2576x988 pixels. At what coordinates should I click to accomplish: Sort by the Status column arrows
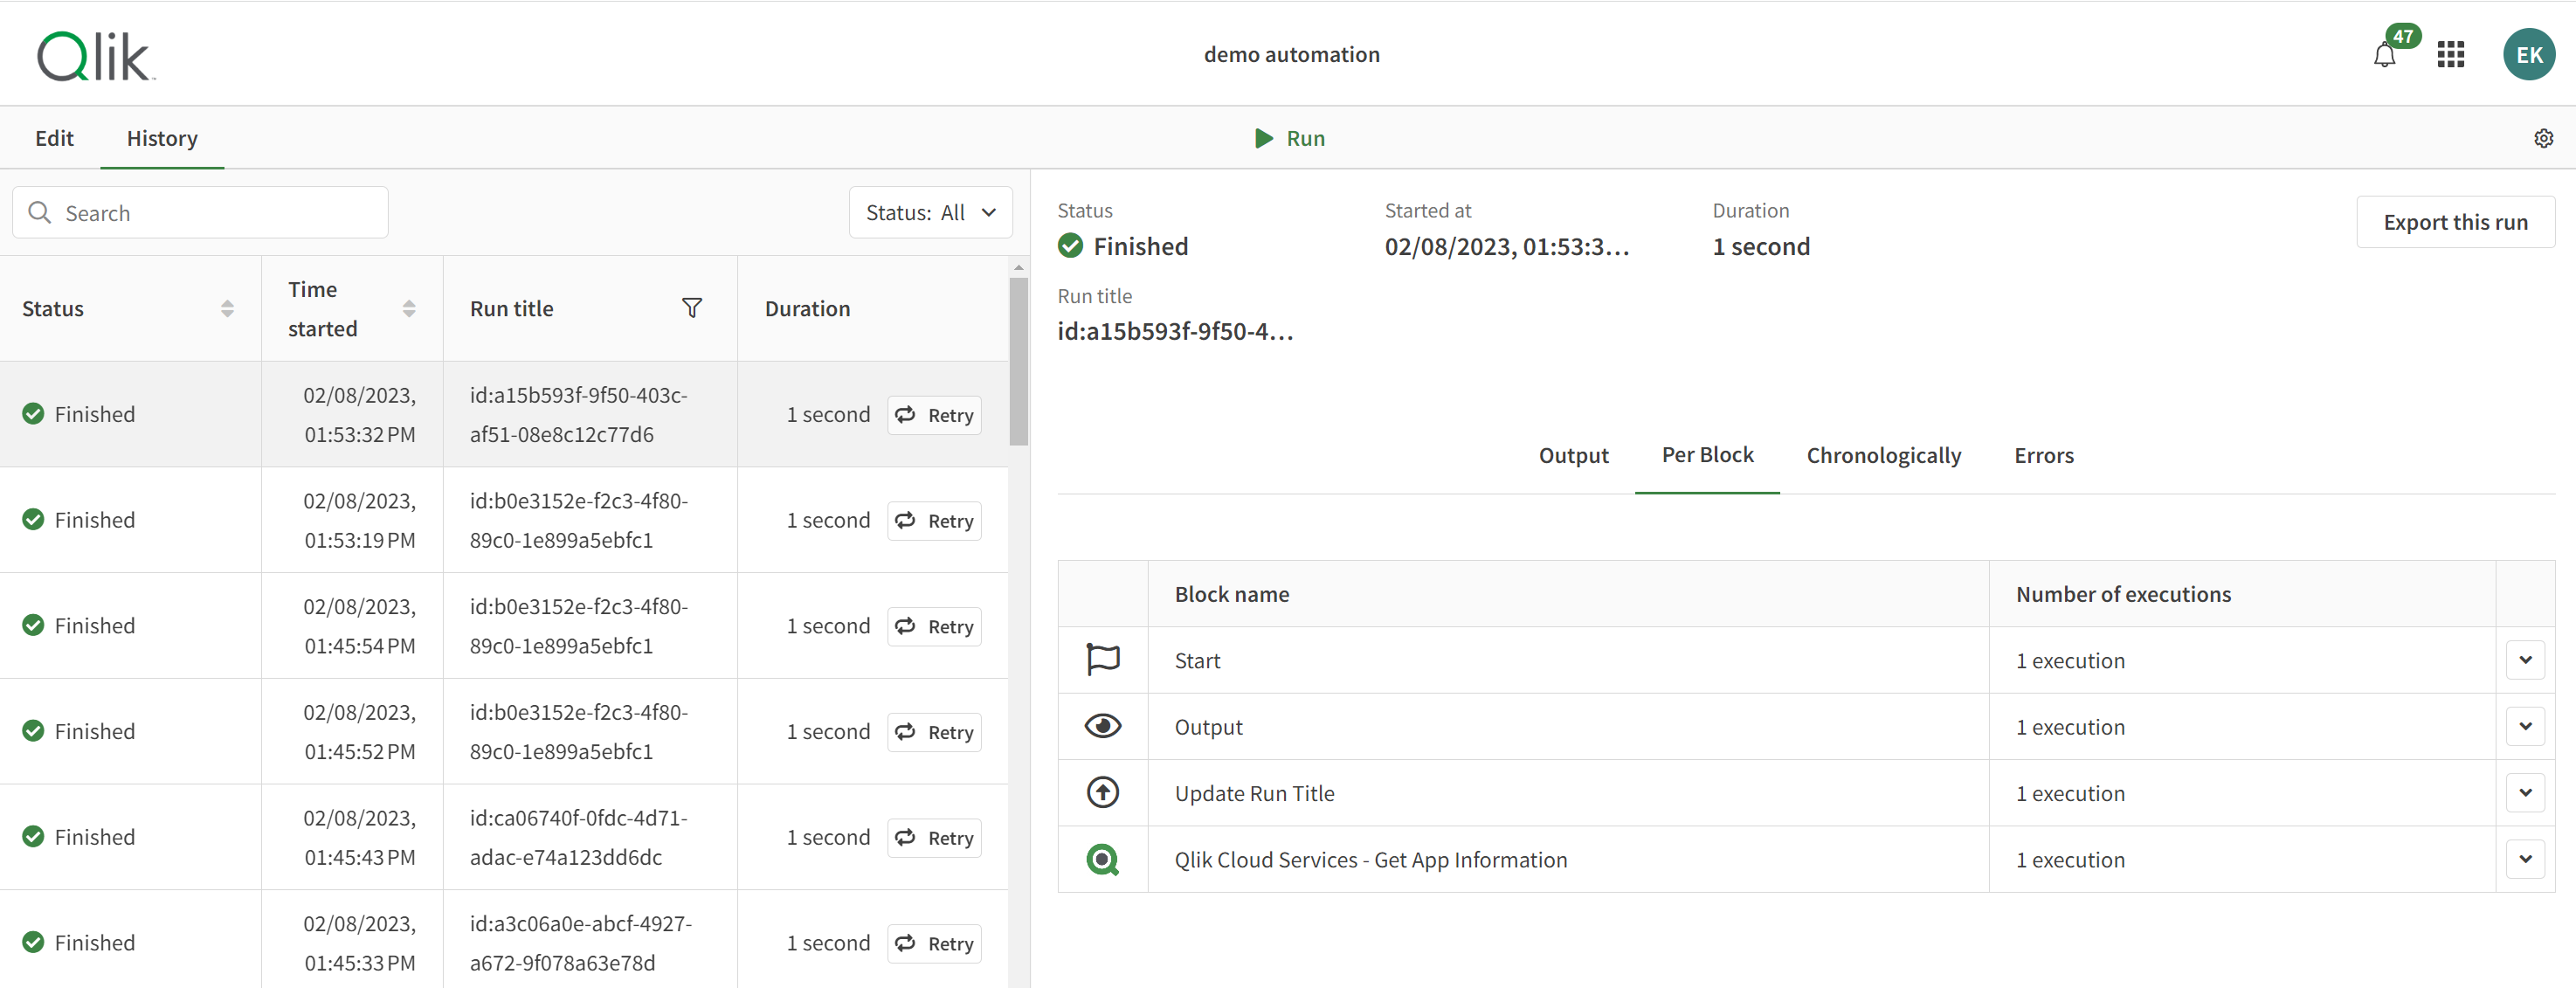227,309
